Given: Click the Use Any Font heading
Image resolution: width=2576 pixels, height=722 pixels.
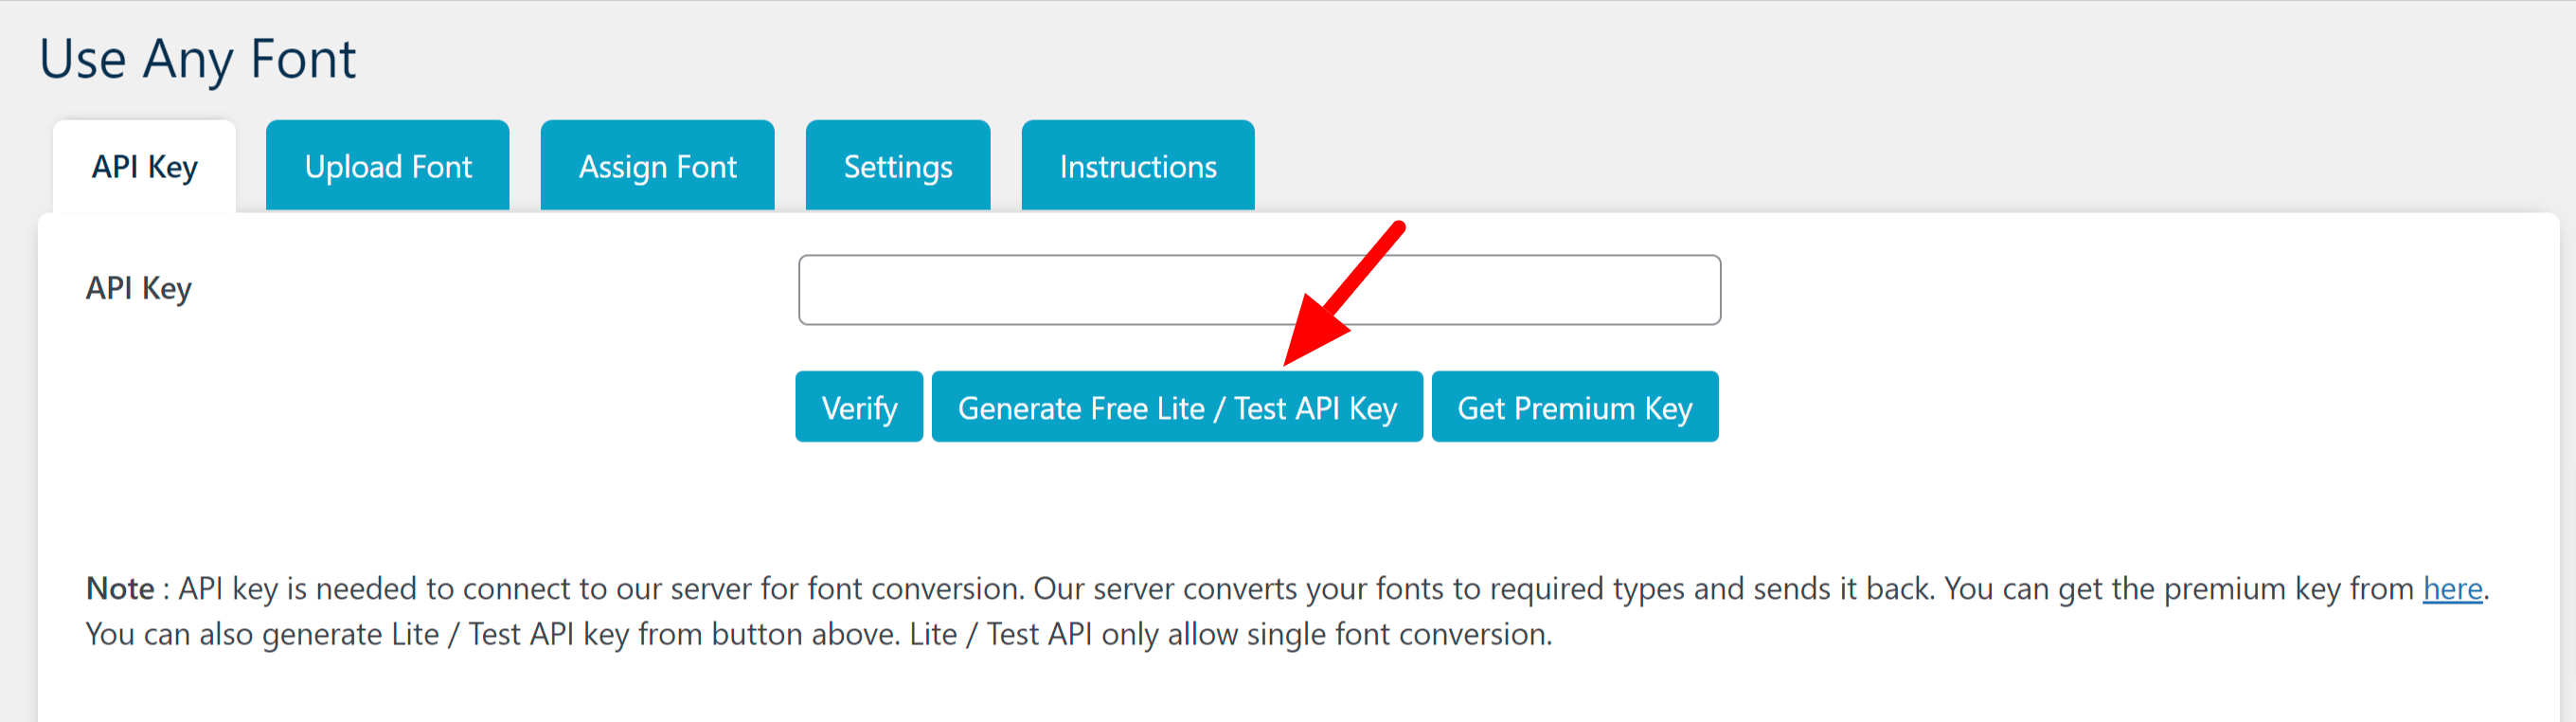Looking at the screenshot, I should 197,60.
